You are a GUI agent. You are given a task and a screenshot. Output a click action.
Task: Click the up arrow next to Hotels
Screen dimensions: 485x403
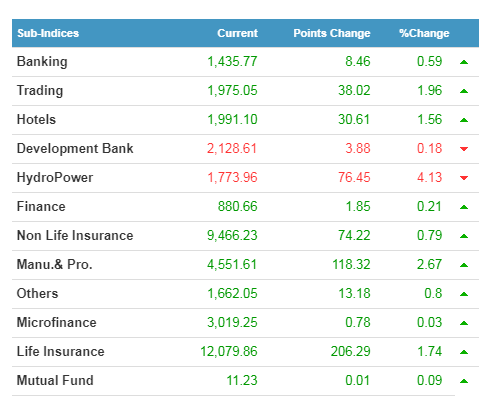click(x=464, y=120)
